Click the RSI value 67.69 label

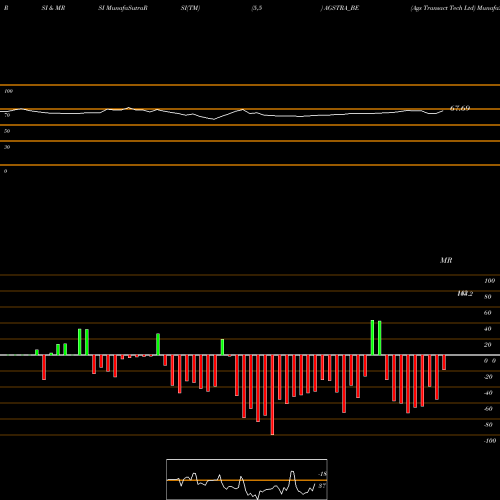click(x=460, y=108)
